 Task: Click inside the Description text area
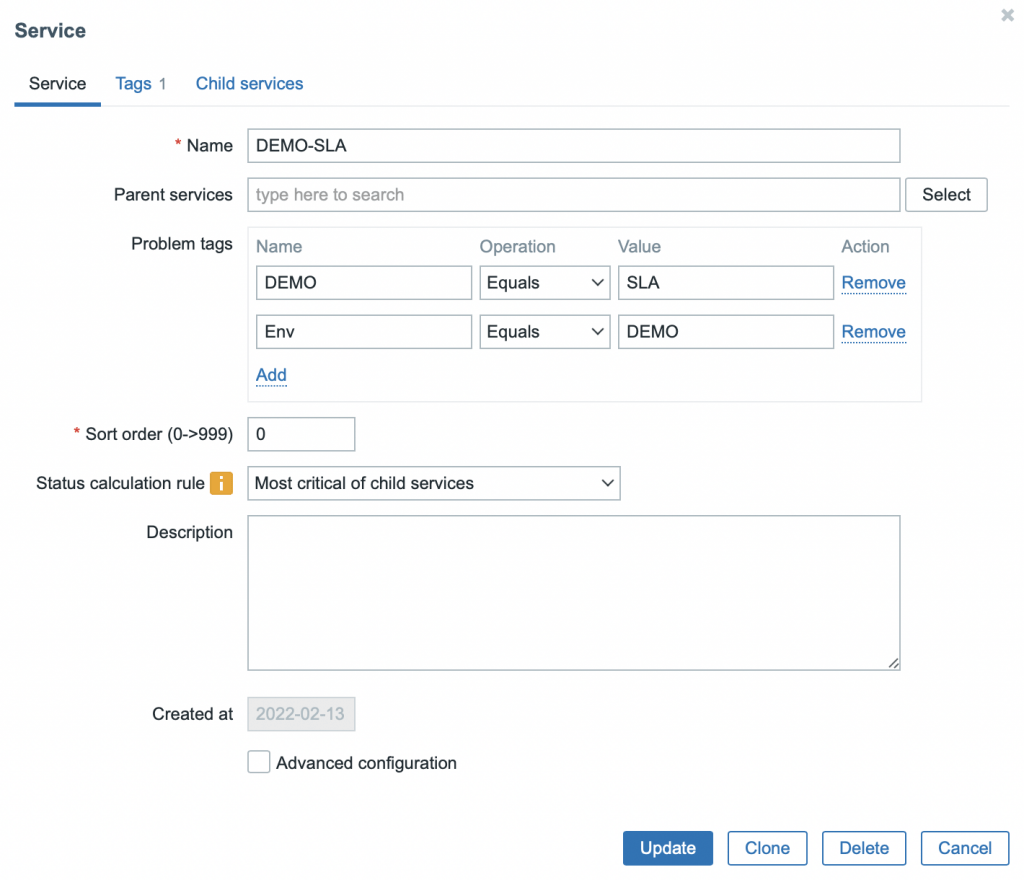pos(573,592)
